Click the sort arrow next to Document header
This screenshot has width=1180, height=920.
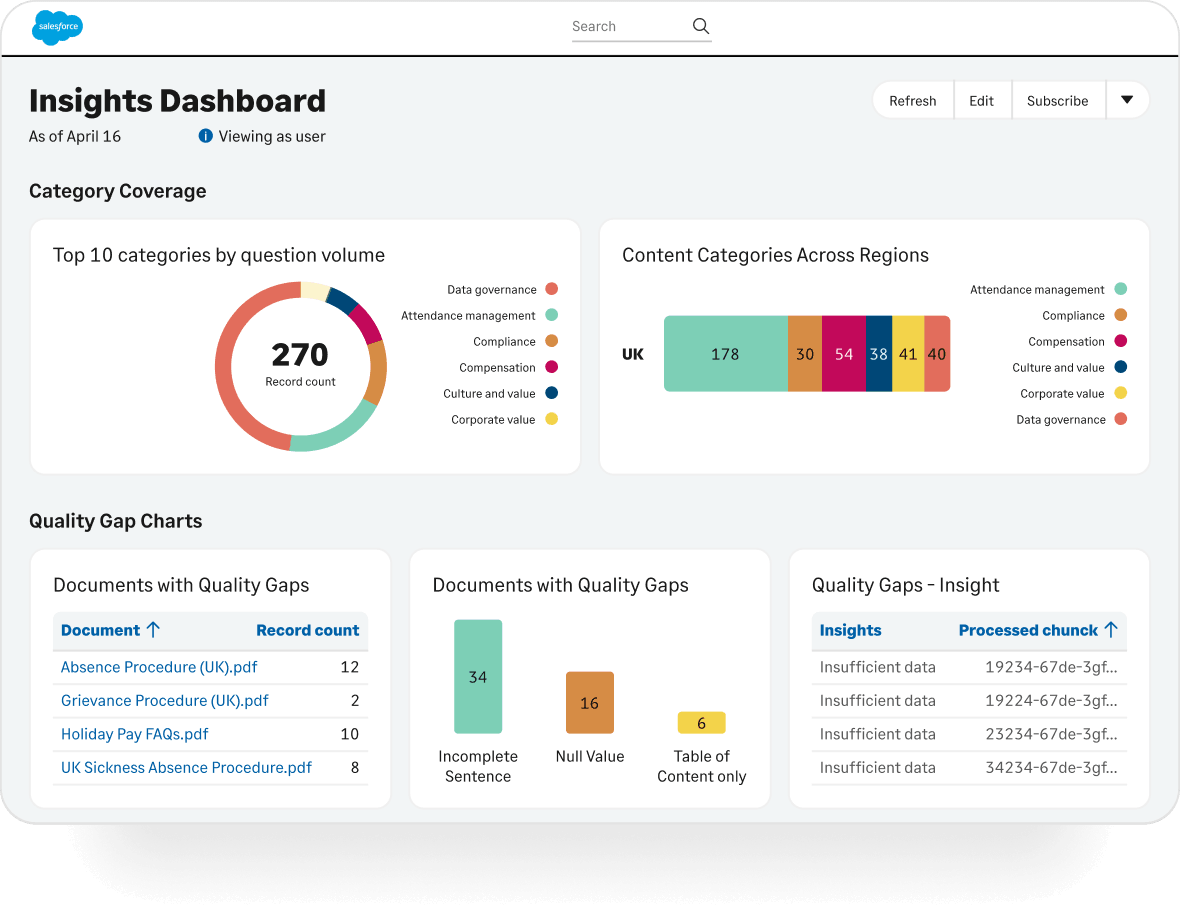pyautogui.click(x=154, y=630)
